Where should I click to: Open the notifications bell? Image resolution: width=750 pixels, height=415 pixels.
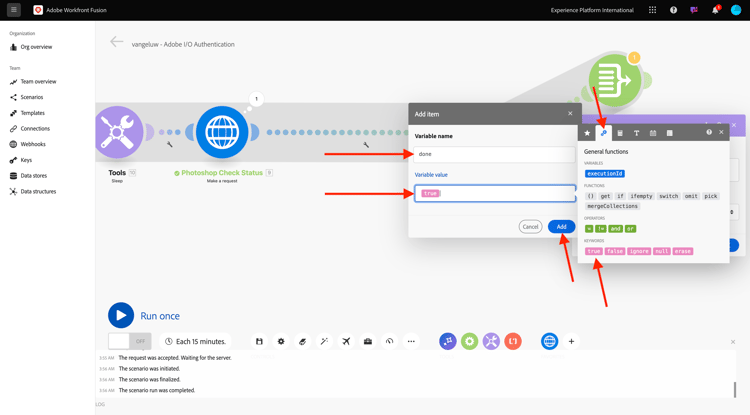click(x=715, y=10)
